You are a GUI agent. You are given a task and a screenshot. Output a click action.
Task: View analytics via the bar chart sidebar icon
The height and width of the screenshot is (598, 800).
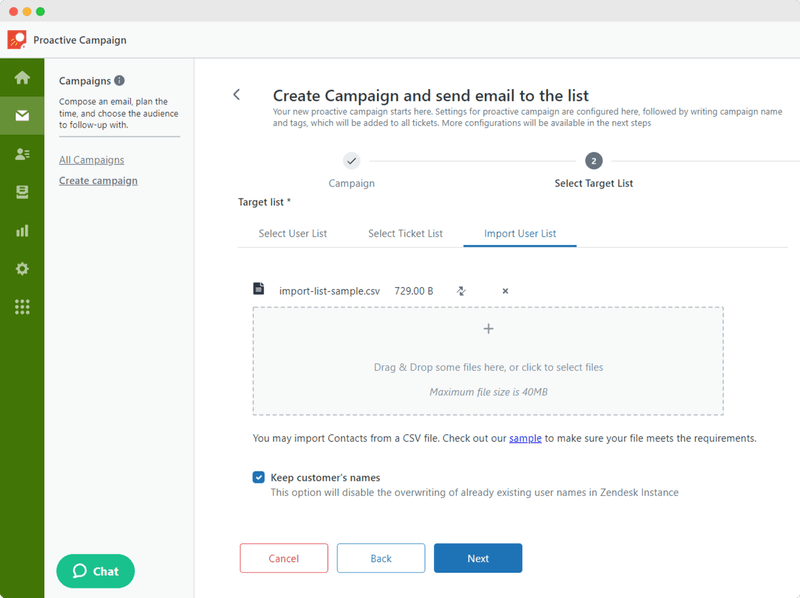[x=22, y=231]
